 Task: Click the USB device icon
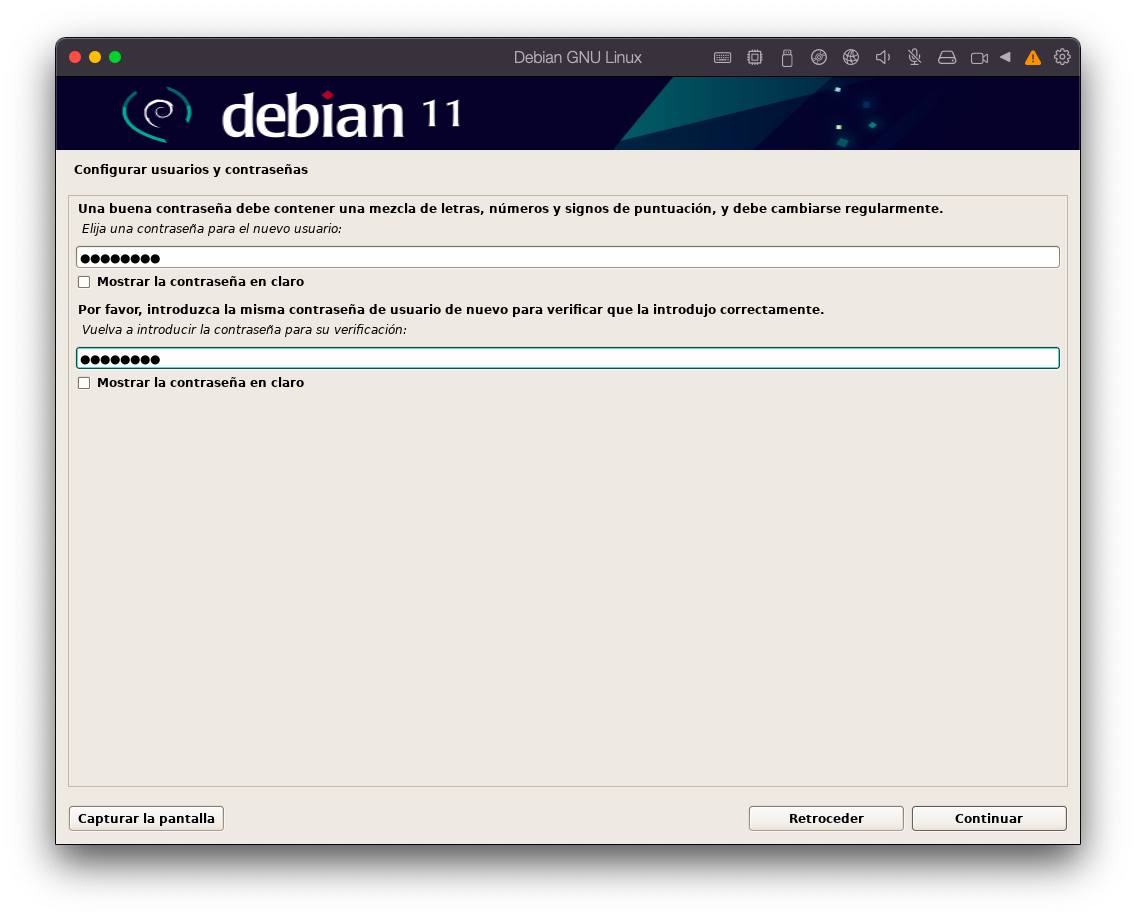click(x=786, y=58)
